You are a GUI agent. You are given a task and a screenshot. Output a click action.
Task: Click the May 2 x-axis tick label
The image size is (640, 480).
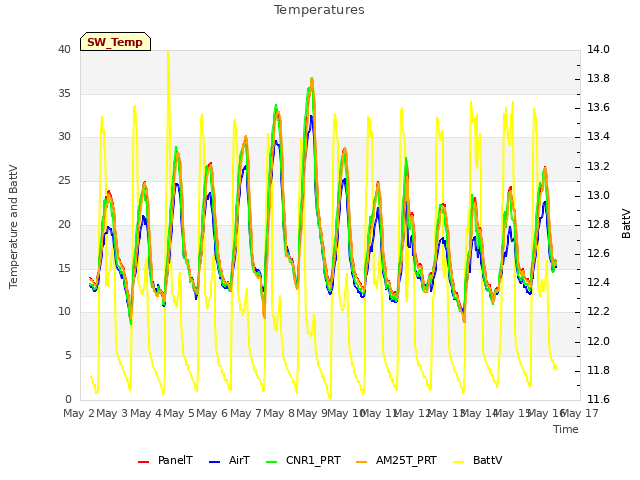click(79, 413)
